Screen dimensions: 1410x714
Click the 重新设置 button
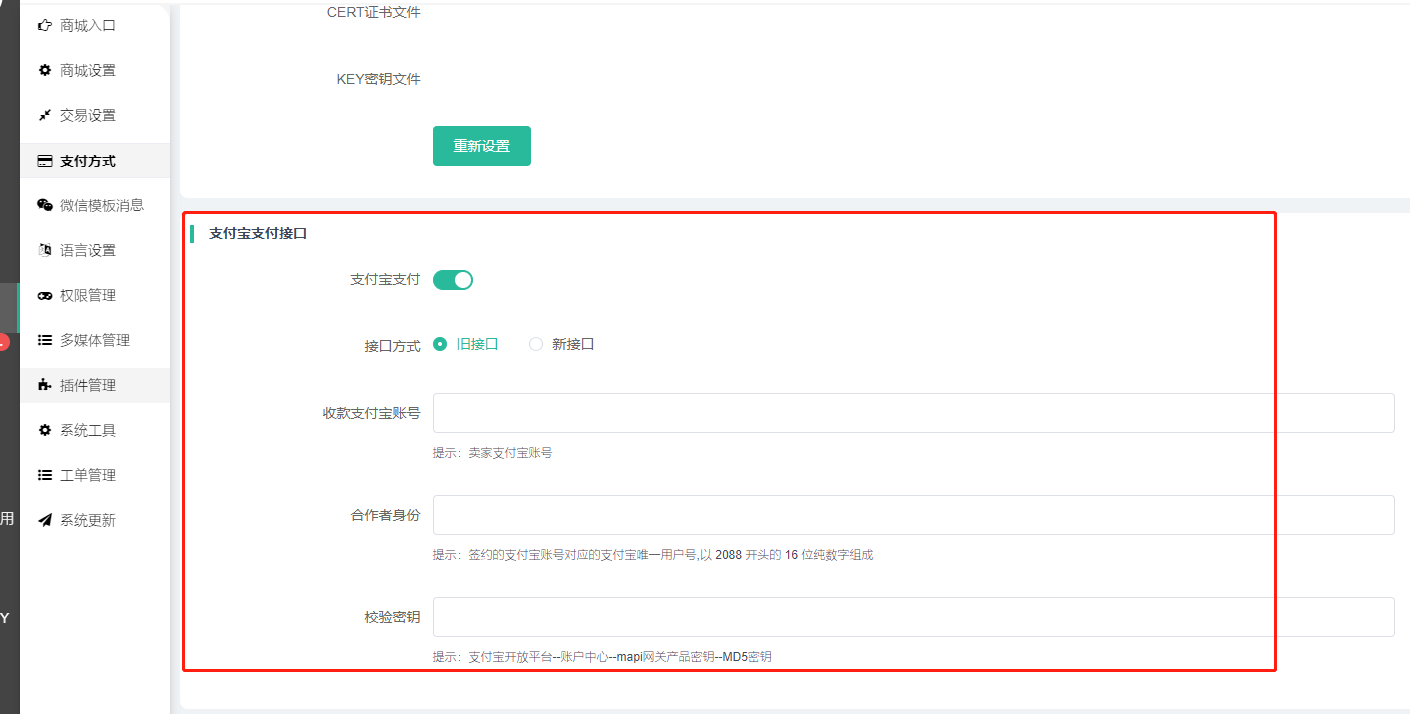point(482,146)
